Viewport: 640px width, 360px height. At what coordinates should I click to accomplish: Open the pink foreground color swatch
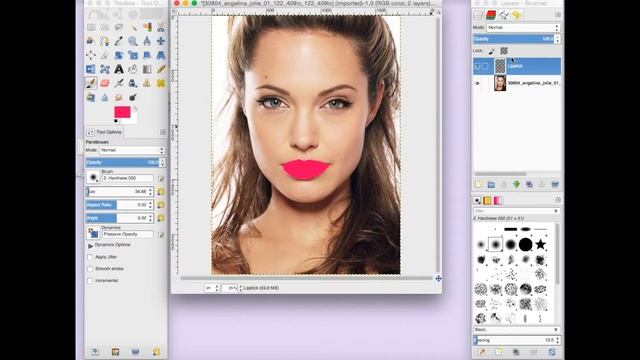(122, 111)
